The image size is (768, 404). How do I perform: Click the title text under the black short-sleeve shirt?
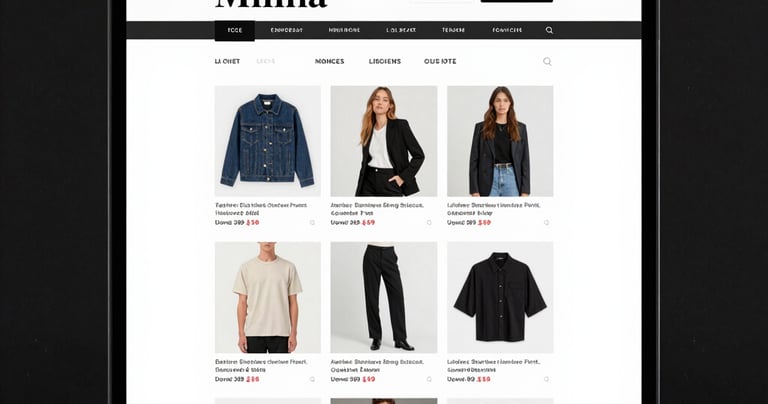click(494, 366)
